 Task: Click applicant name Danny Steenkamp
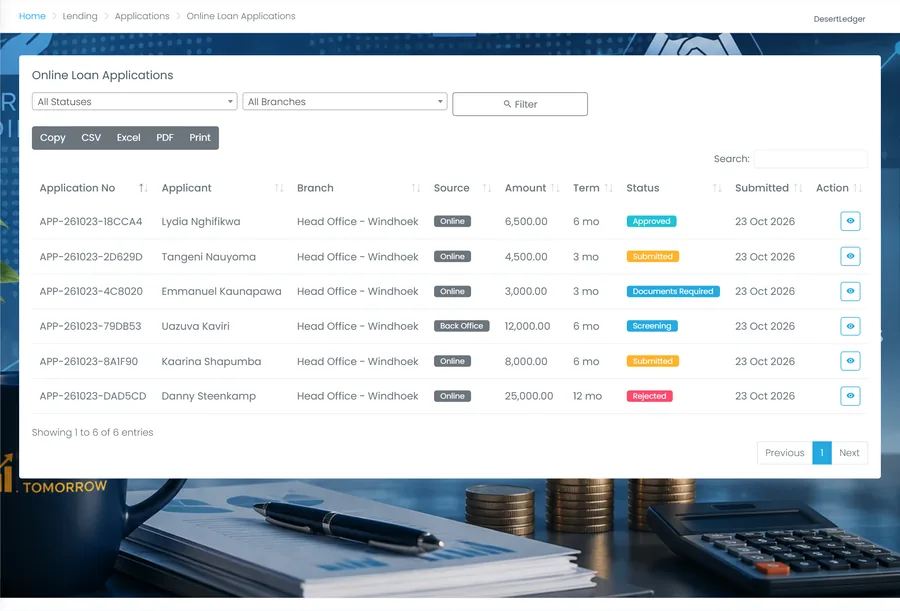(208, 396)
